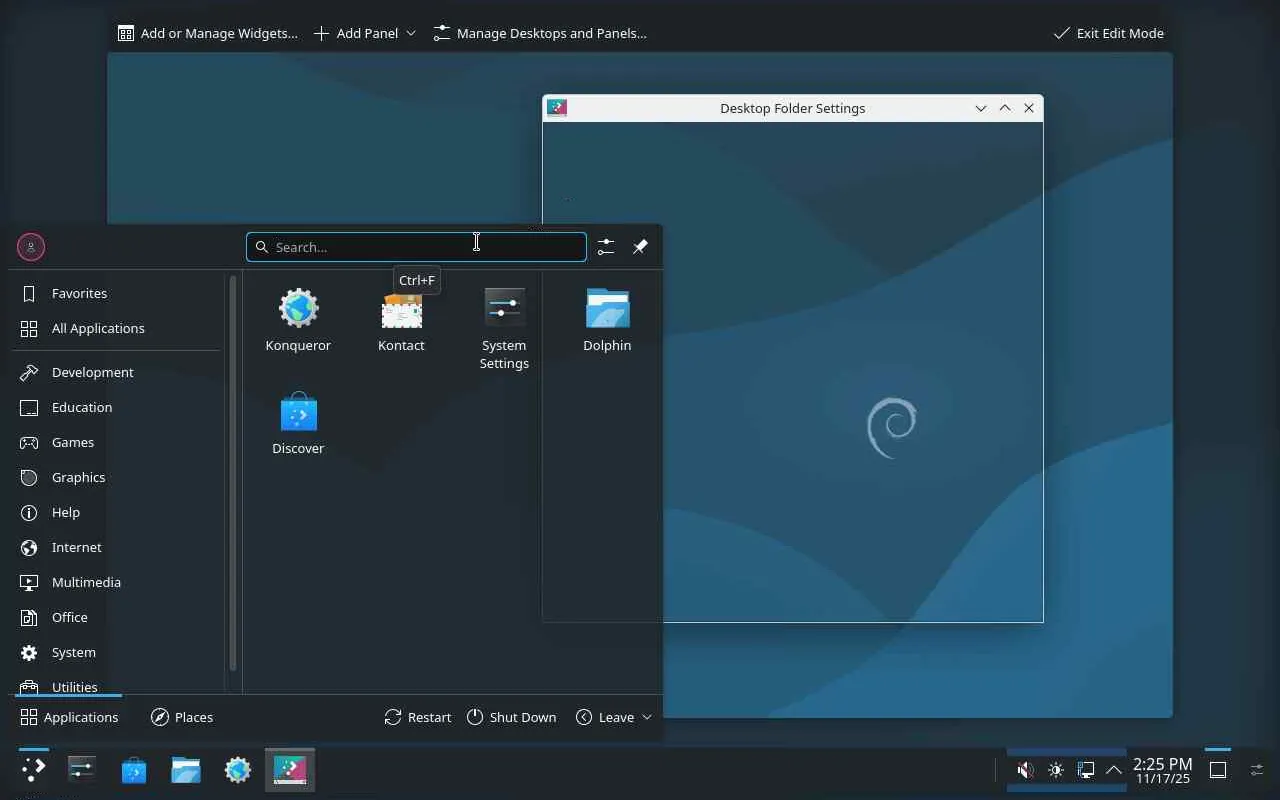Open Discover from the taskbar
Viewport: 1280px width, 800px height.
click(x=134, y=770)
